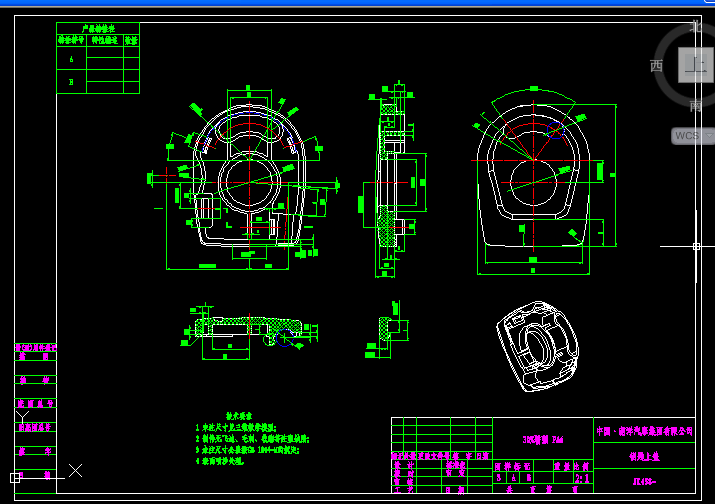Click technical requirement line 1
This screenshot has height=504, width=715.
click(236, 427)
